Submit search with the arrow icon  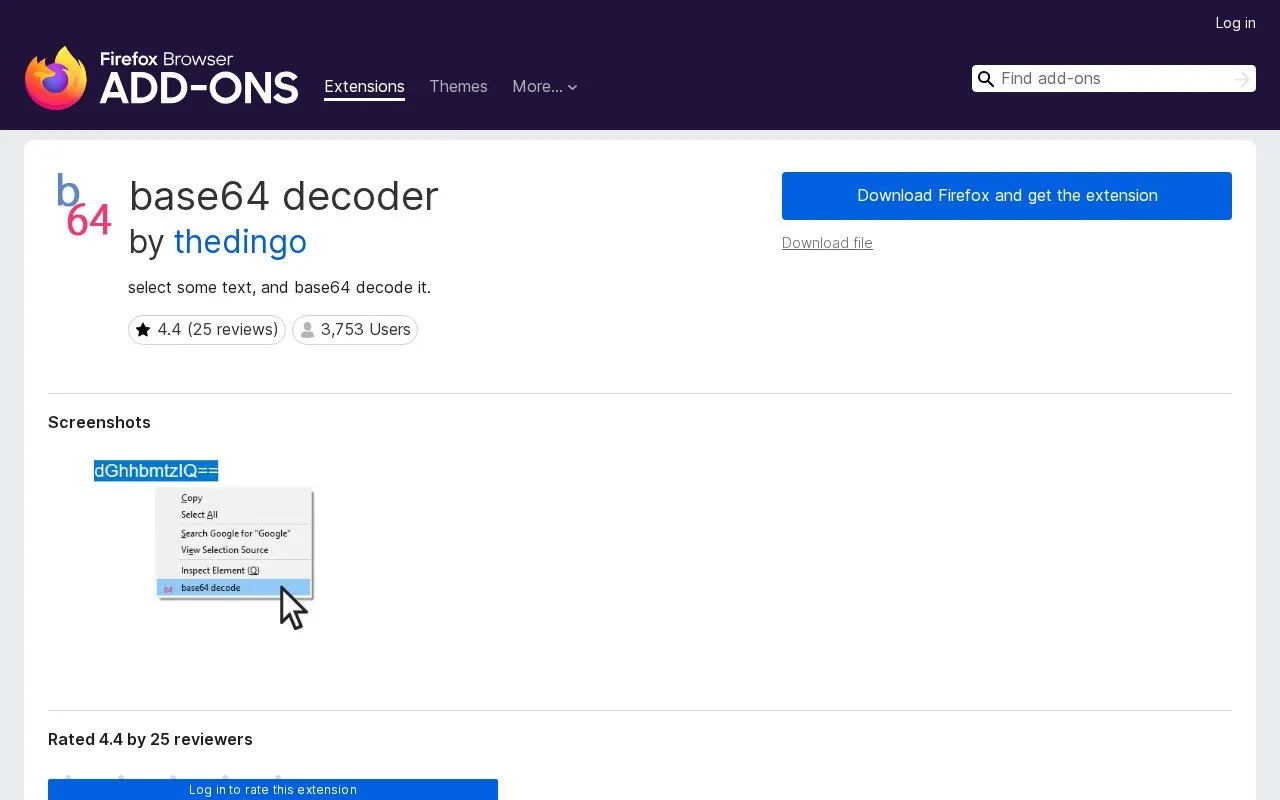pos(1241,79)
